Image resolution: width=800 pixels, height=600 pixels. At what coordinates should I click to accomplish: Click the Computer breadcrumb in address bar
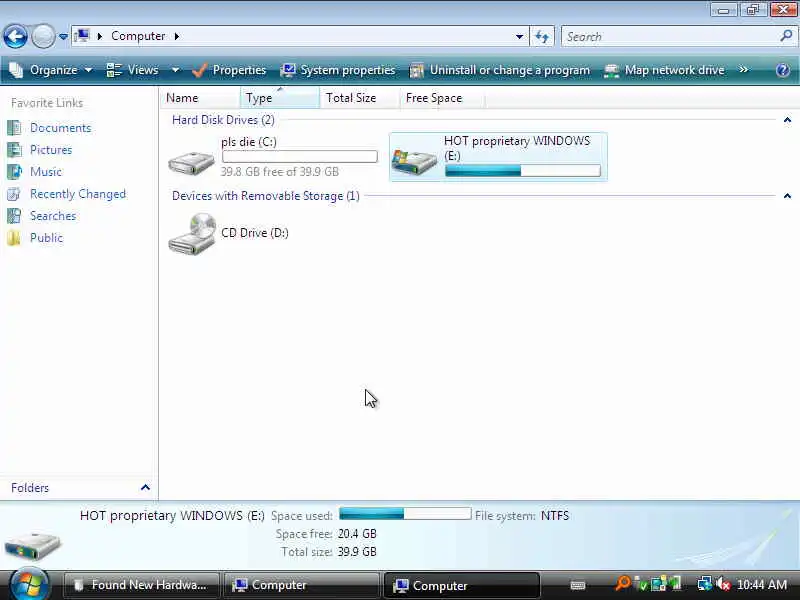pyautogui.click(x=138, y=36)
